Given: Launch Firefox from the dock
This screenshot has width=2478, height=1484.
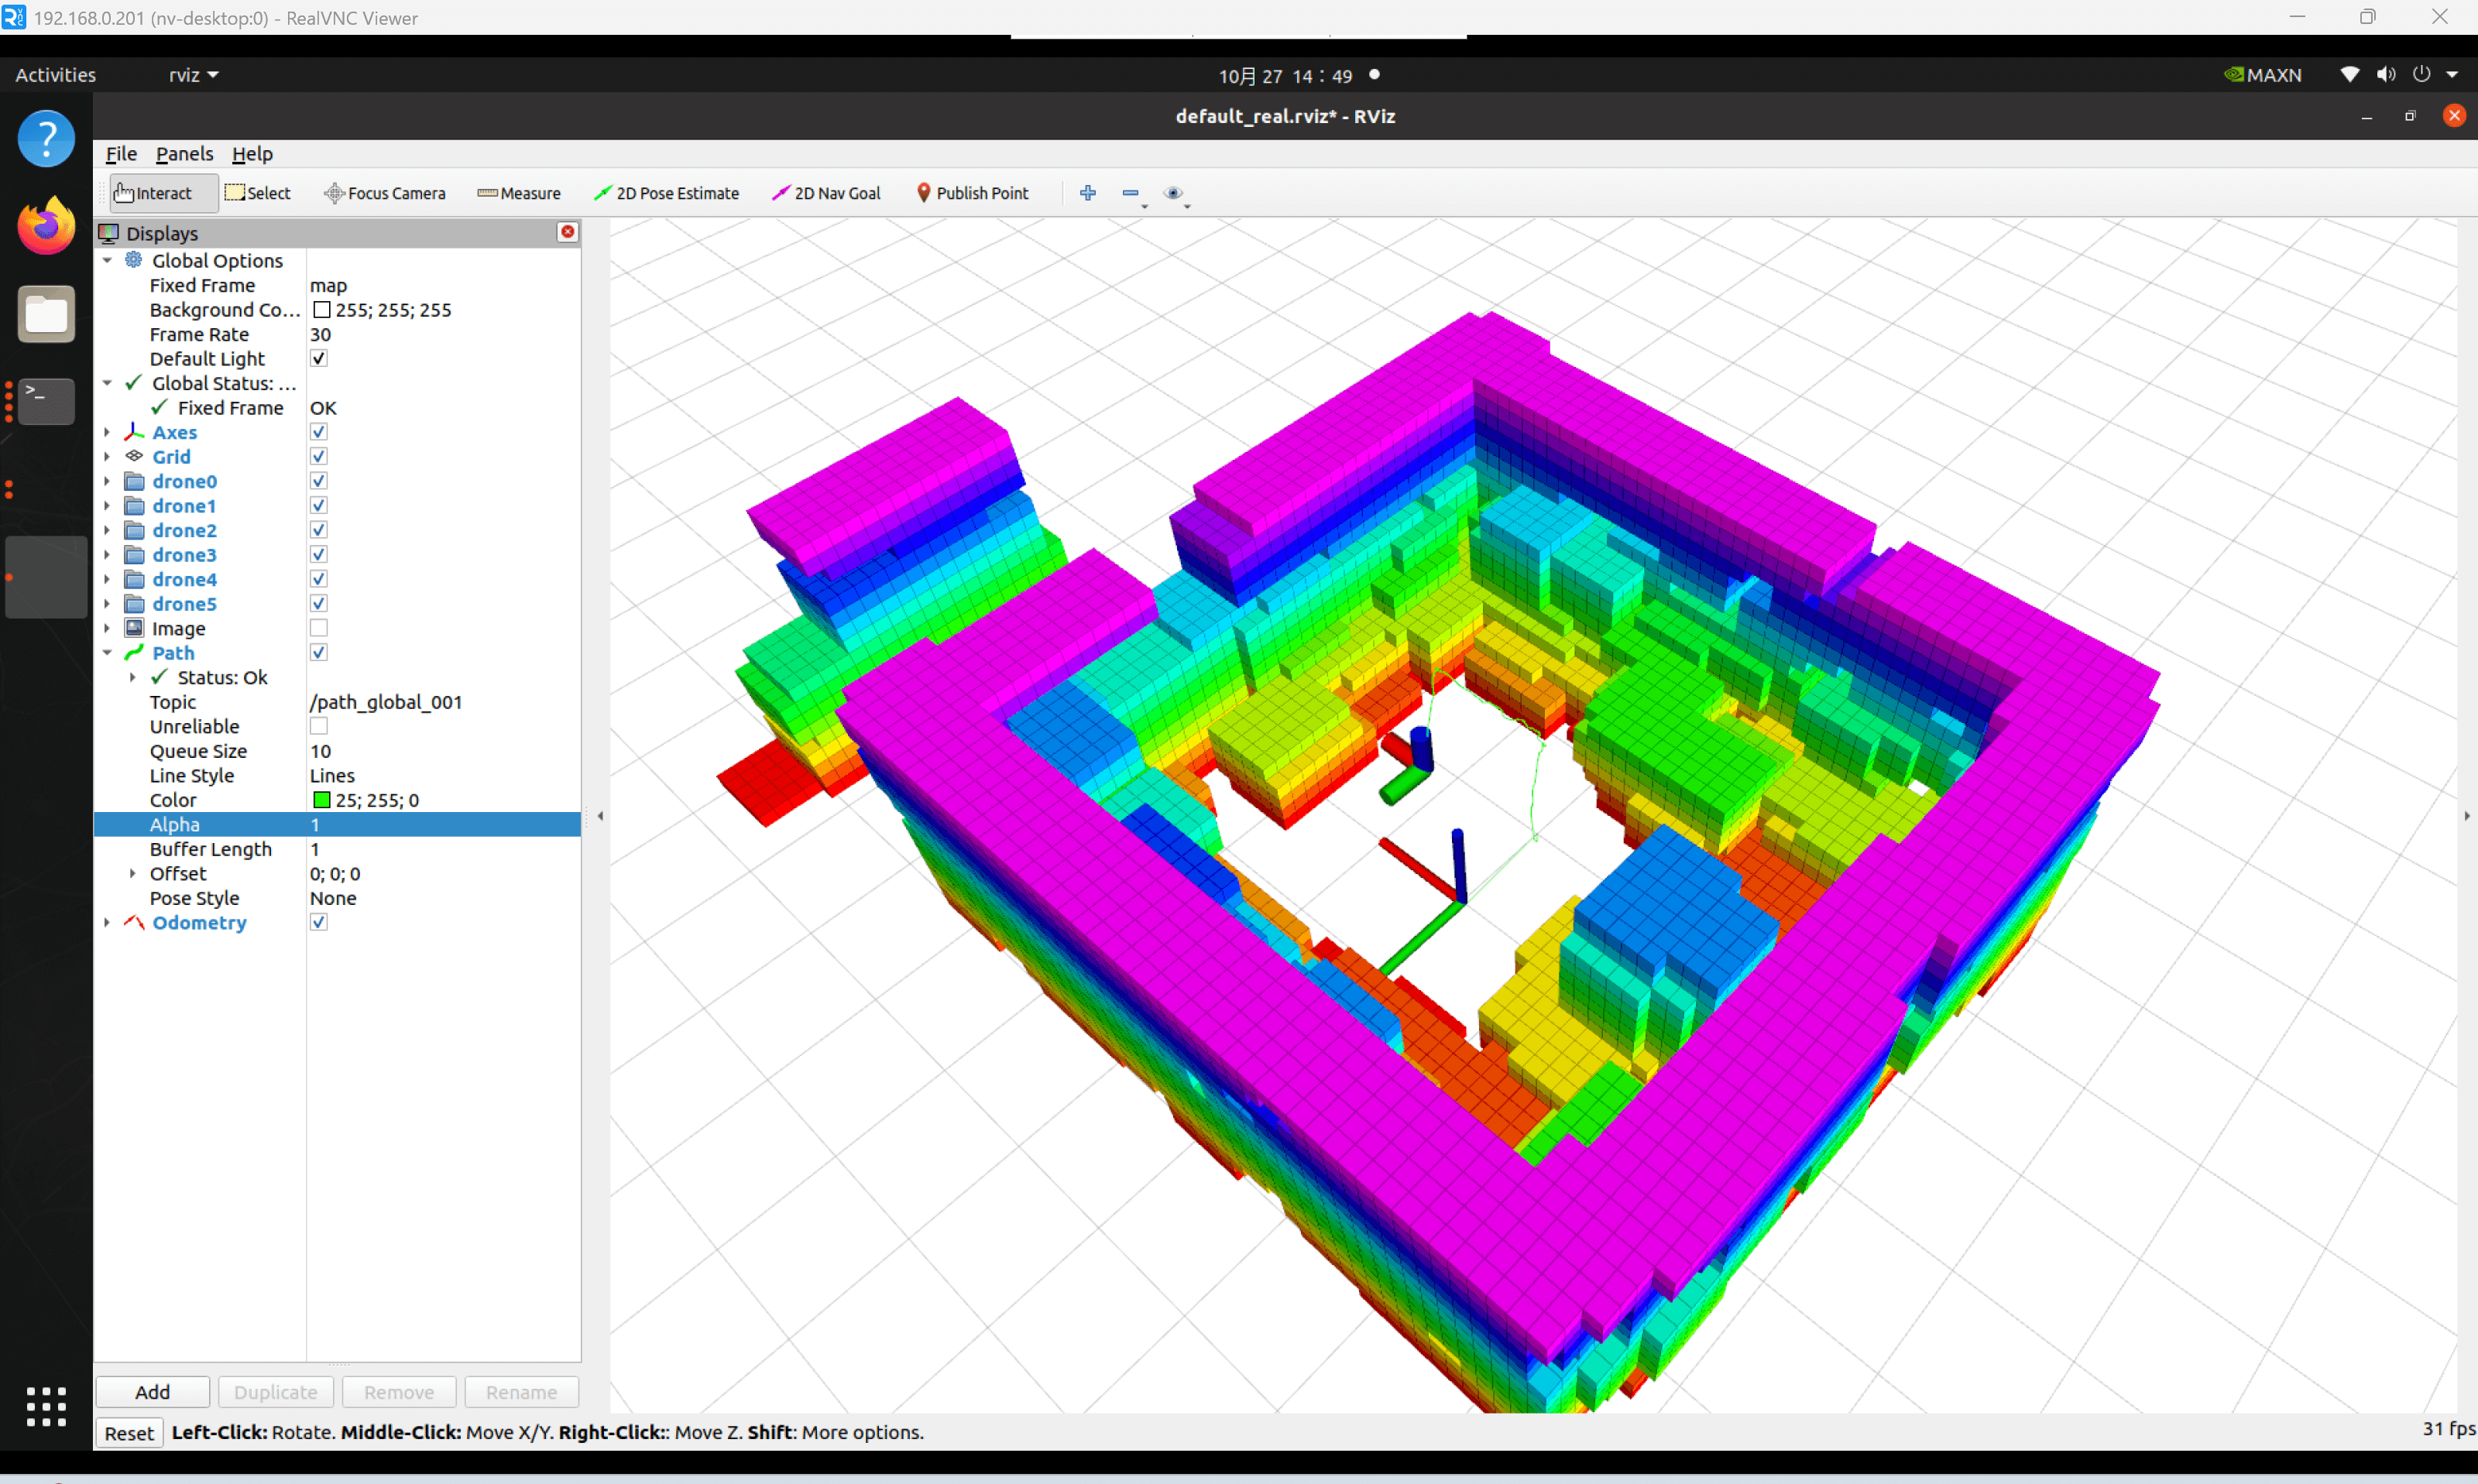Looking at the screenshot, I should pos(46,226).
